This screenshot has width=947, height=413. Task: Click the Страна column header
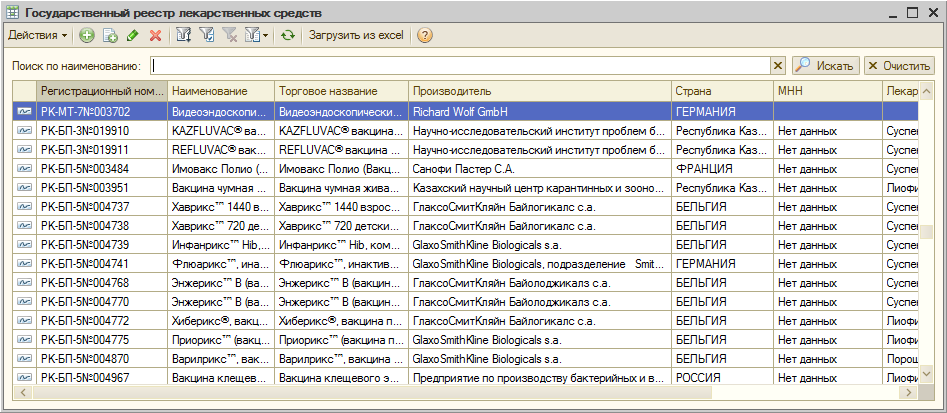pos(720,91)
